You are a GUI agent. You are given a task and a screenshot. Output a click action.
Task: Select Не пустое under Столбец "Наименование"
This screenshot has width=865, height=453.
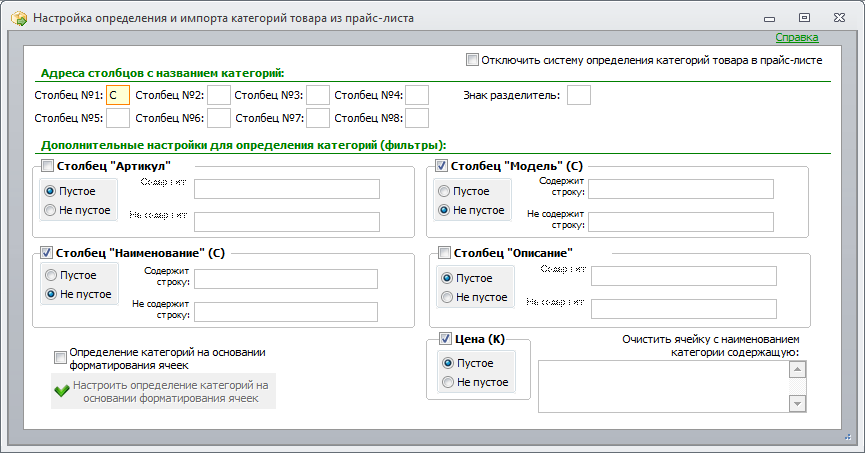[51, 294]
